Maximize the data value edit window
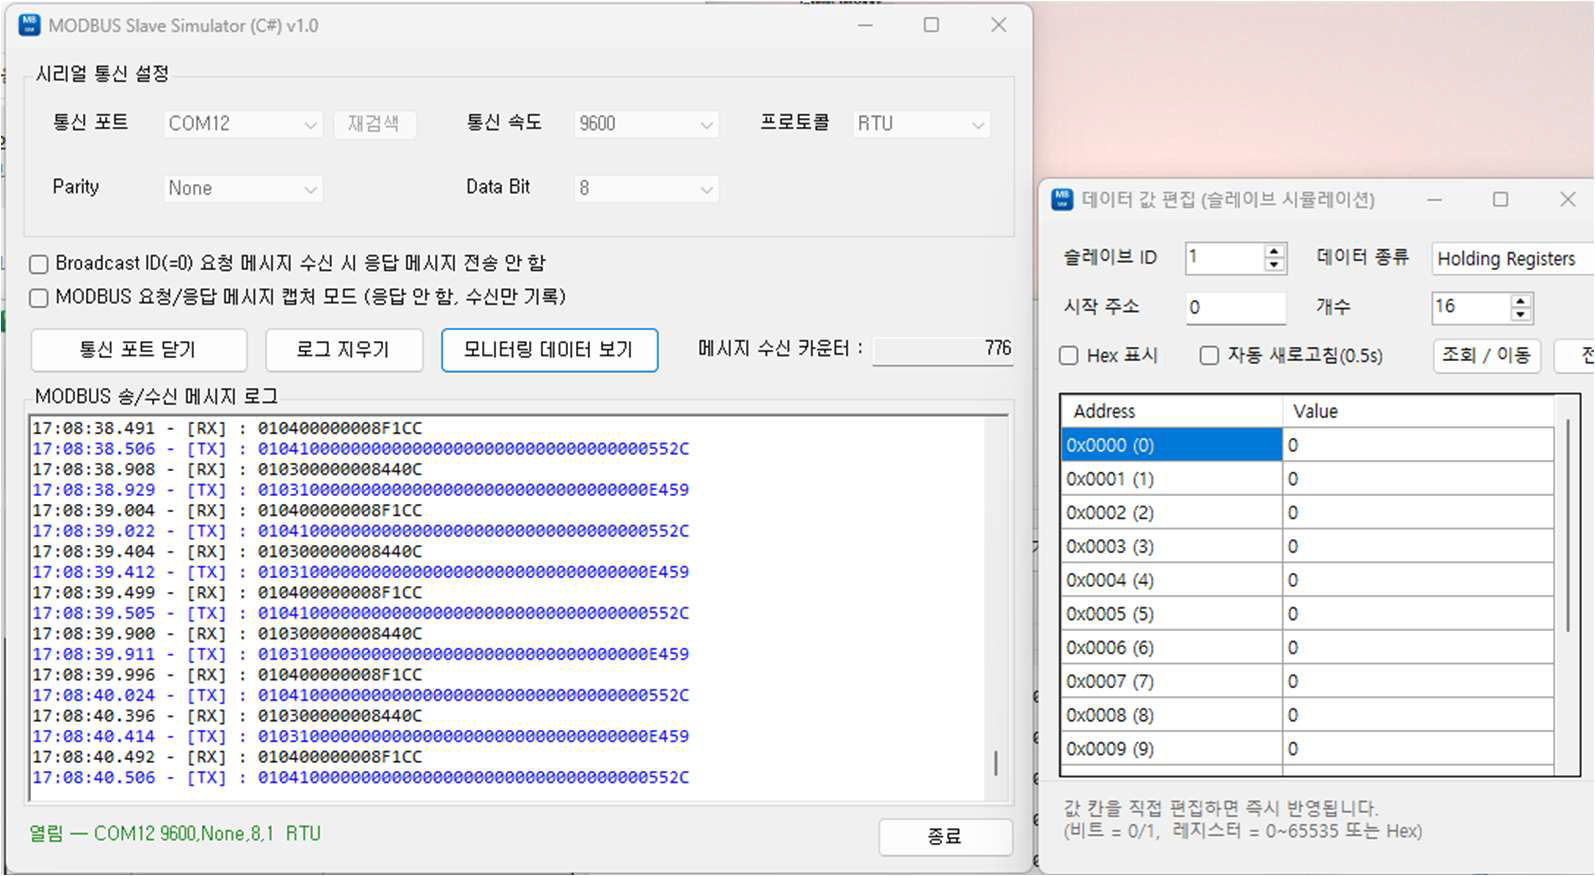 pyautogui.click(x=1500, y=199)
